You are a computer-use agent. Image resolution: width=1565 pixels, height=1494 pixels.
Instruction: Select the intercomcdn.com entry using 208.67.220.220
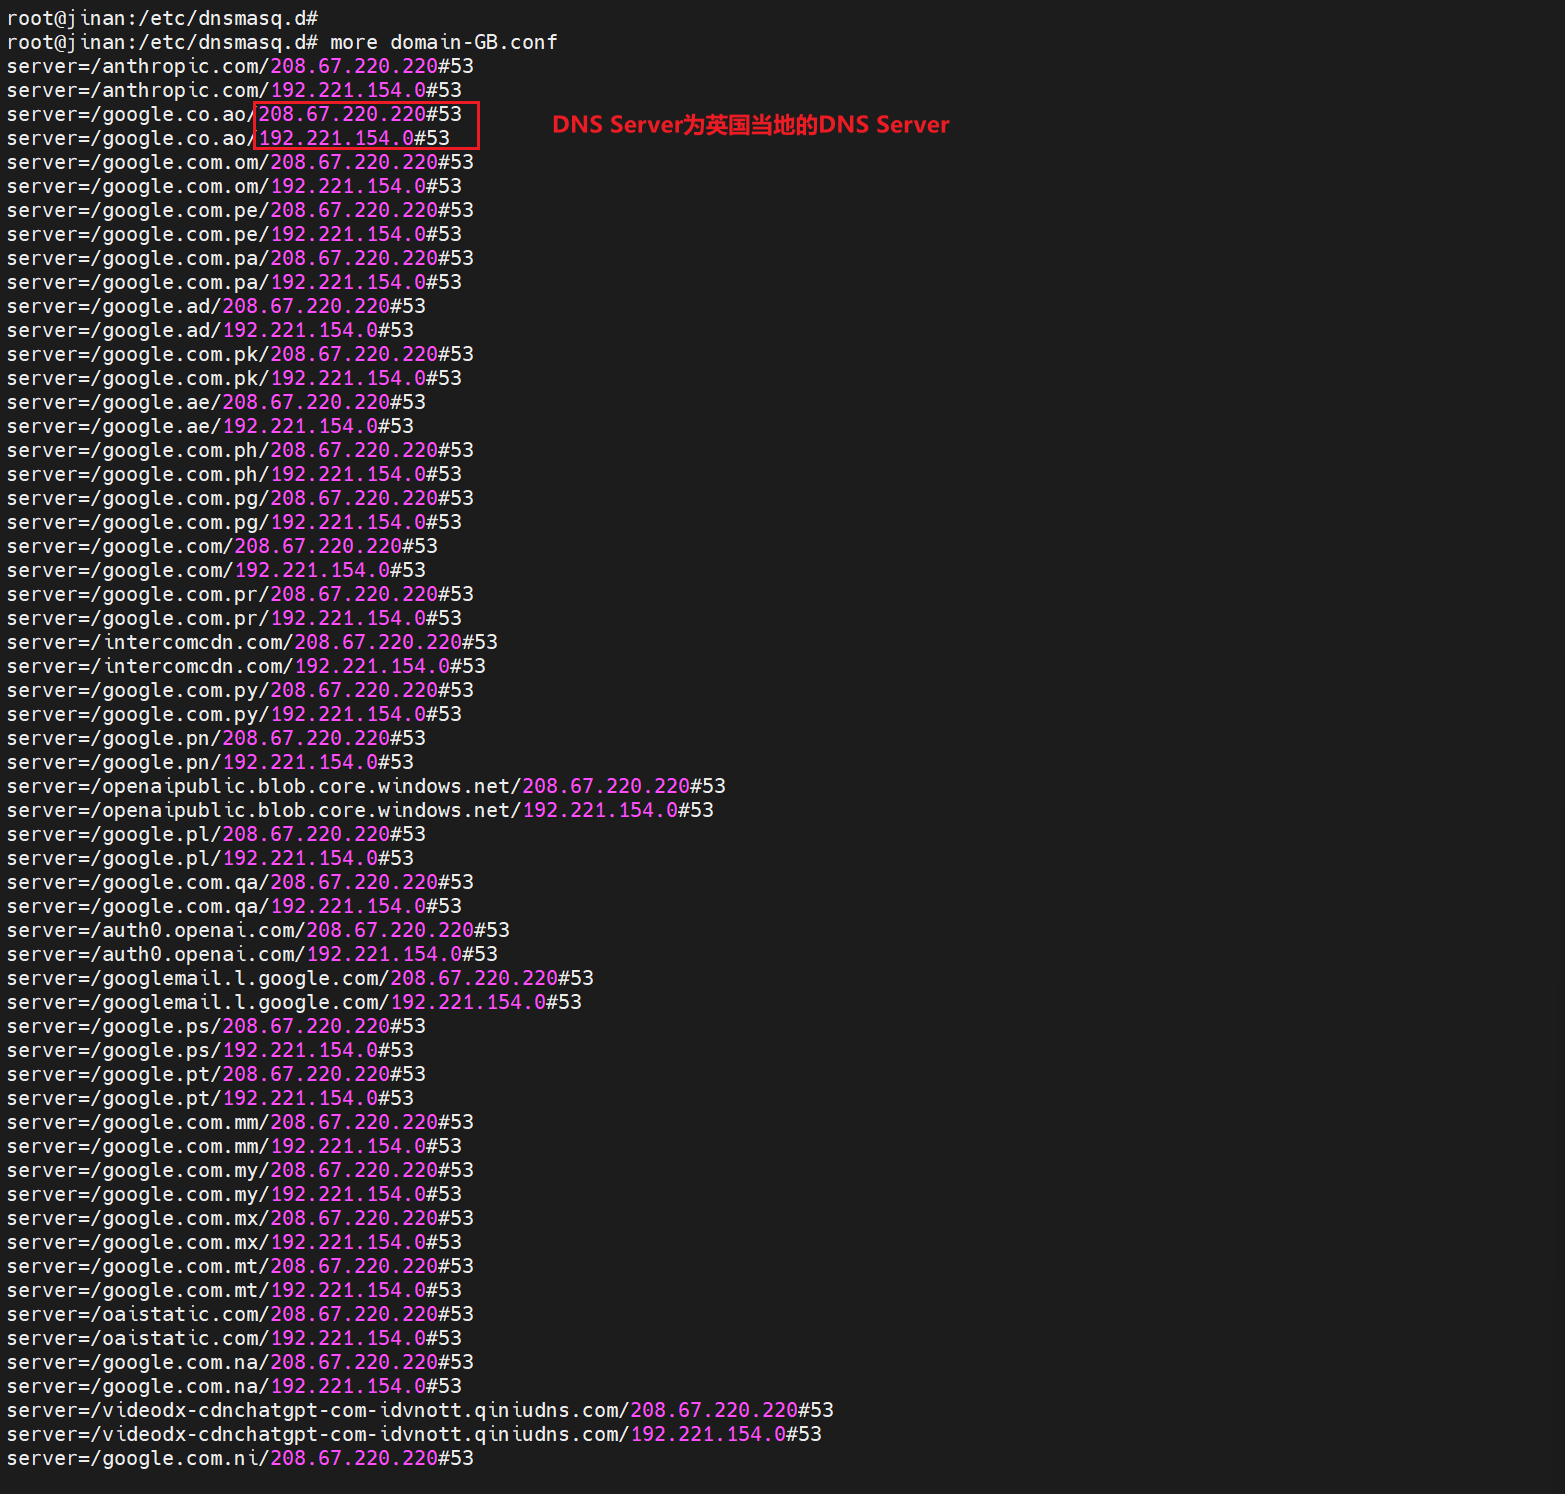coord(252,642)
